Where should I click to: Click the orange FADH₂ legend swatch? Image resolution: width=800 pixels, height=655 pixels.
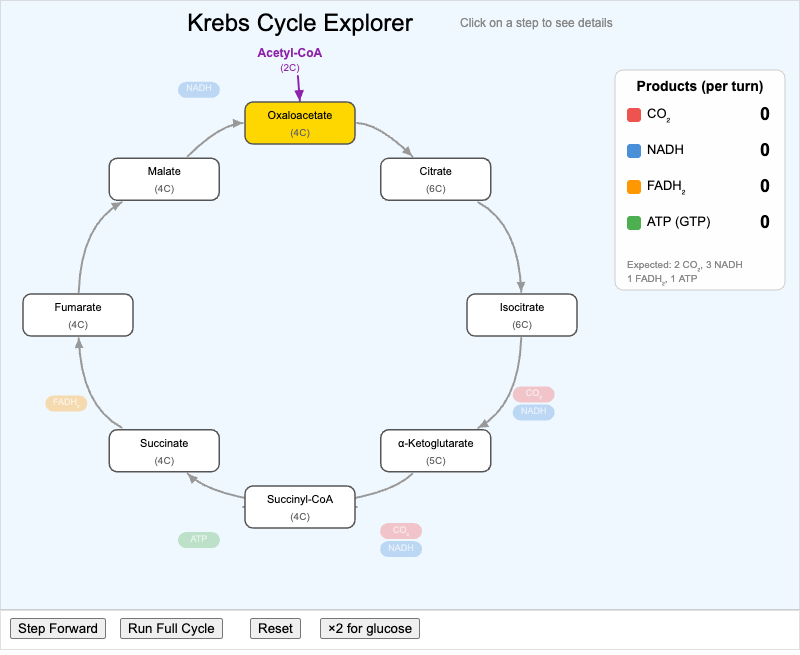pyautogui.click(x=634, y=186)
